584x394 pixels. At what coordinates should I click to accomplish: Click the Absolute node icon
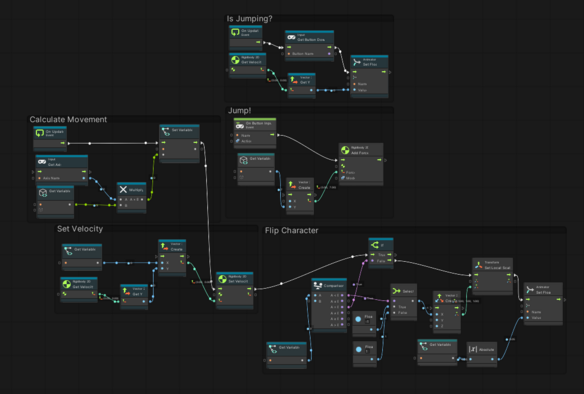tap(473, 349)
